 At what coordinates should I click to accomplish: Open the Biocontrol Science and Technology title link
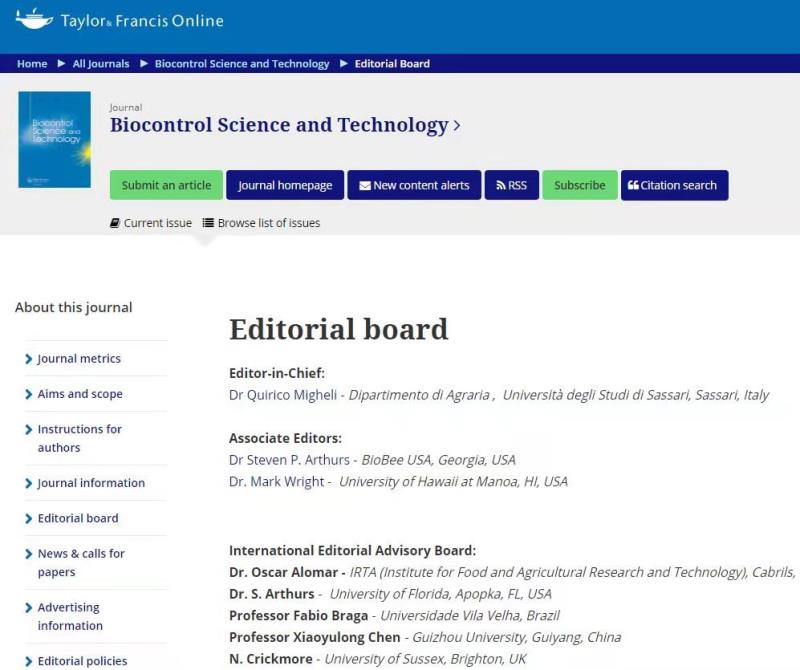click(x=279, y=125)
